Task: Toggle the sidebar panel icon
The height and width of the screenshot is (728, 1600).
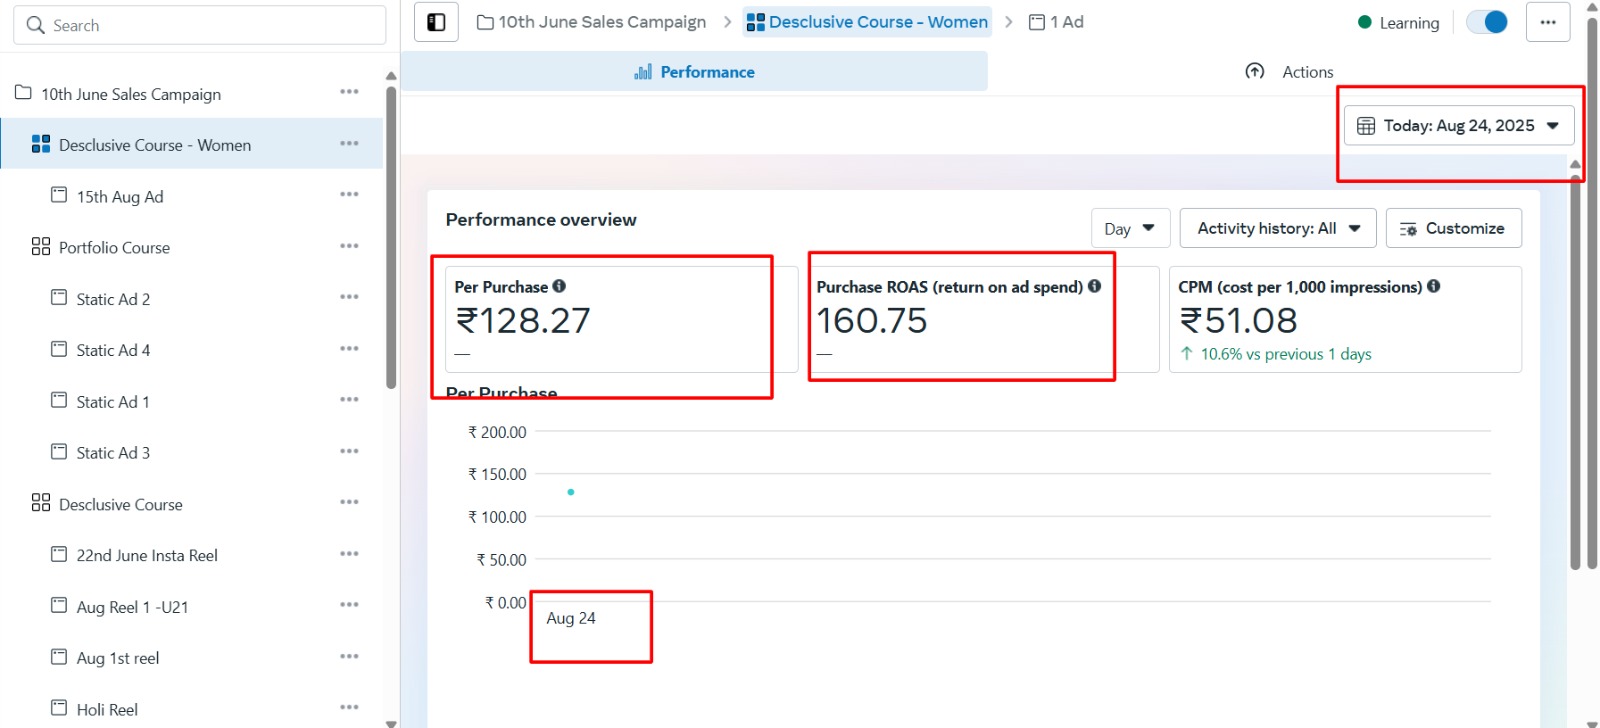Action: click(x=436, y=22)
